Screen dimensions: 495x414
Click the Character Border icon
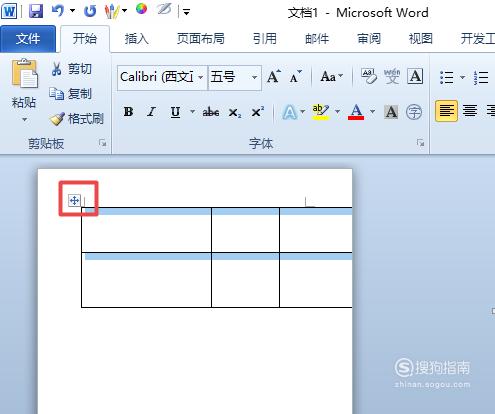click(415, 76)
